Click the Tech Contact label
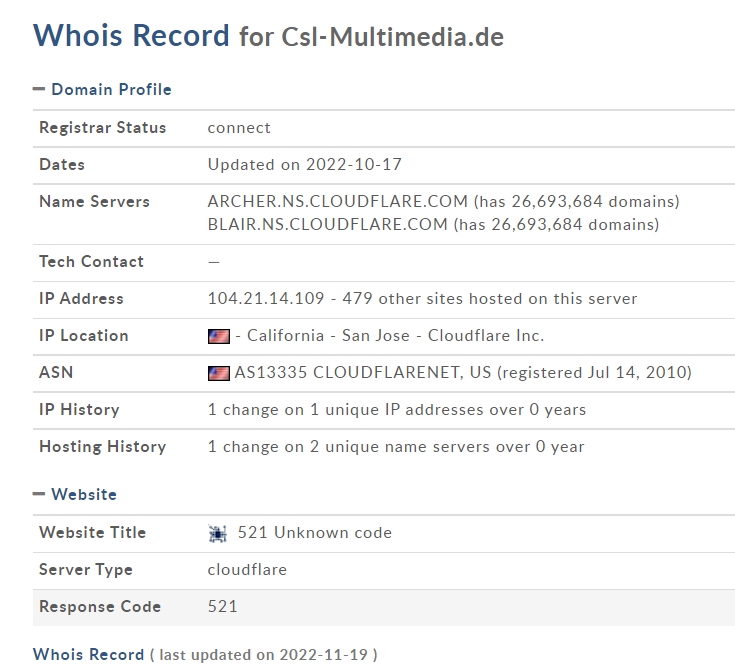Image resolution: width=735 pixels, height=671 pixels. pos(91,262)
